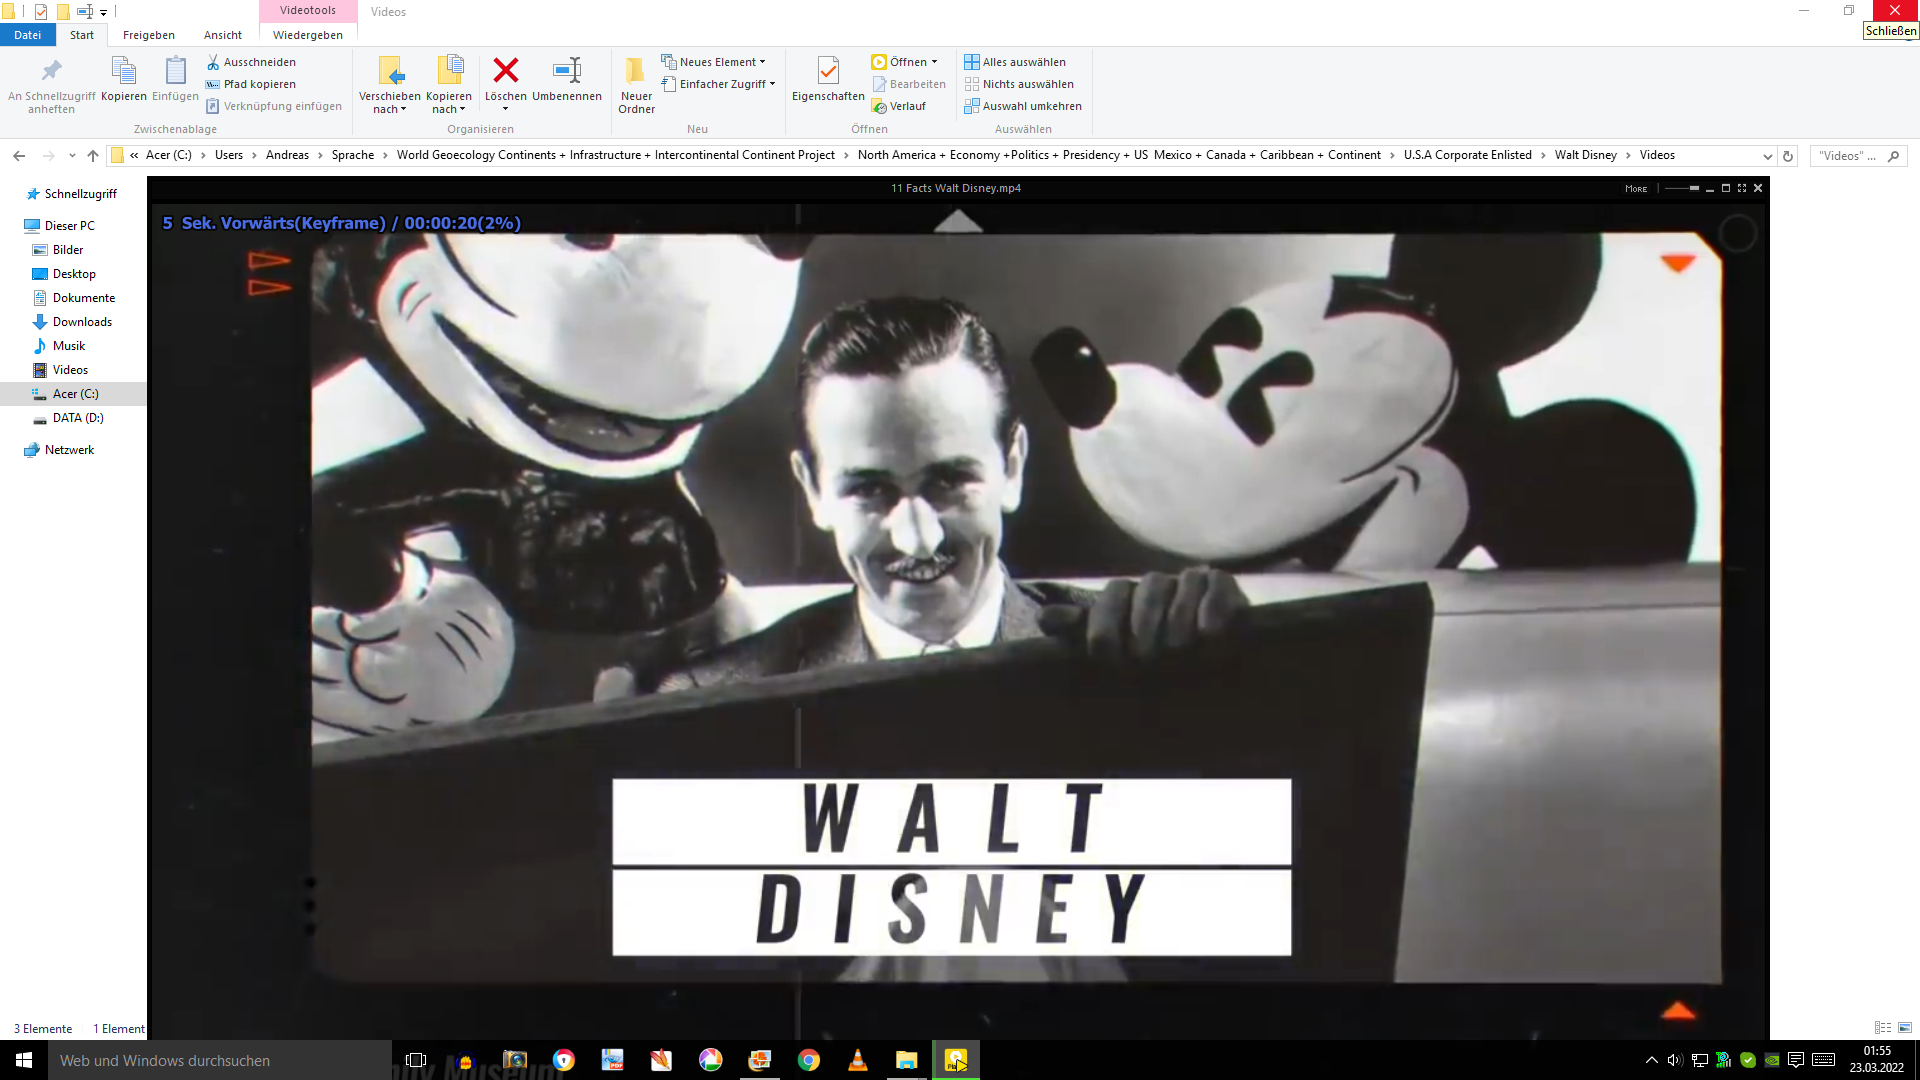Viewport: 1920px width, 1080px height.
Task: Switch to the Wiedergeben tab
Action: [x=308, y=35]
